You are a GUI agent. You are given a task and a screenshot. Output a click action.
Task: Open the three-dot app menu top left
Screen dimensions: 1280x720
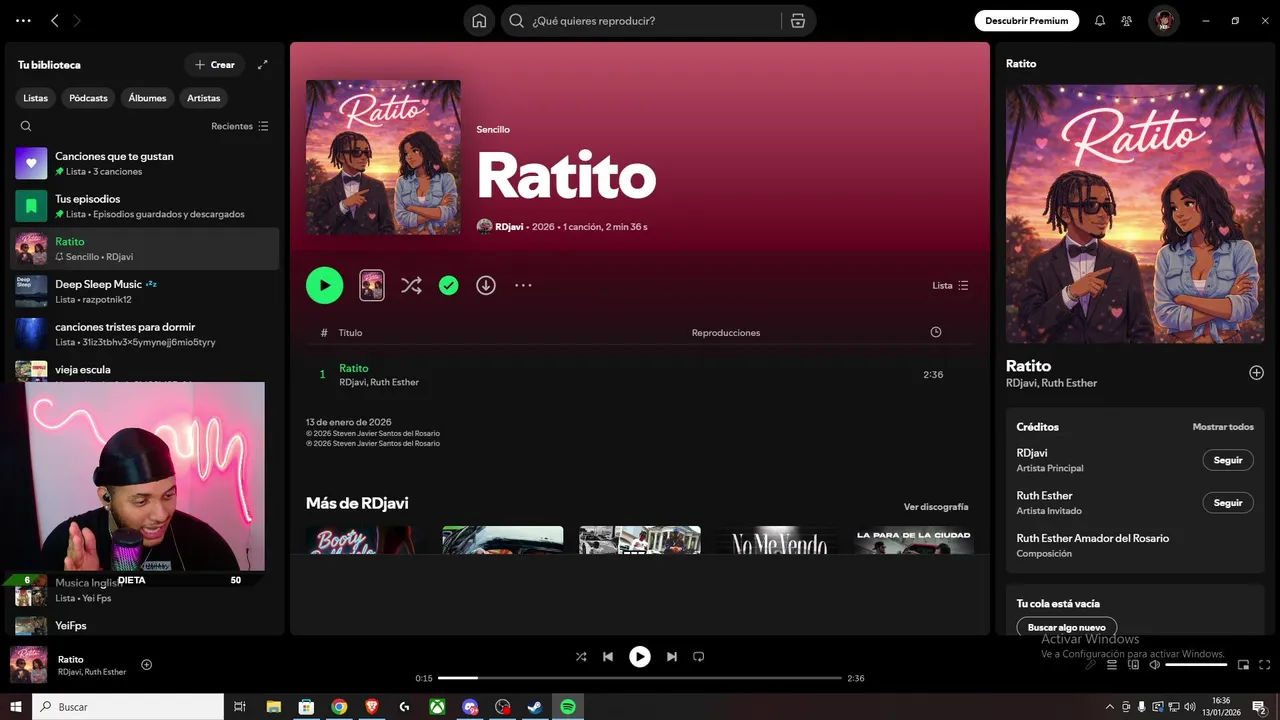[x=23, y=20]
